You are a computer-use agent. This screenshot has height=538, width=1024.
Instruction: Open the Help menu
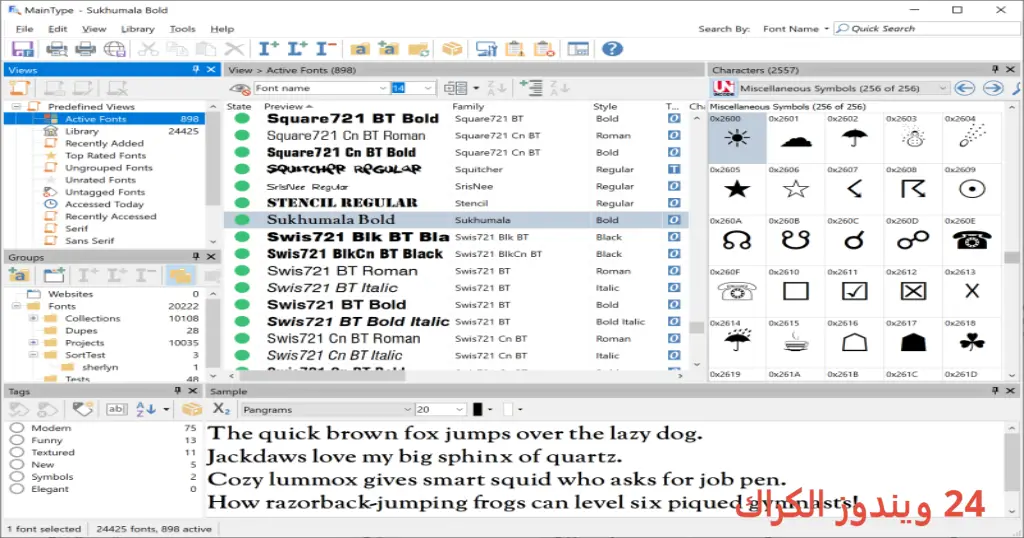[222, 29]
